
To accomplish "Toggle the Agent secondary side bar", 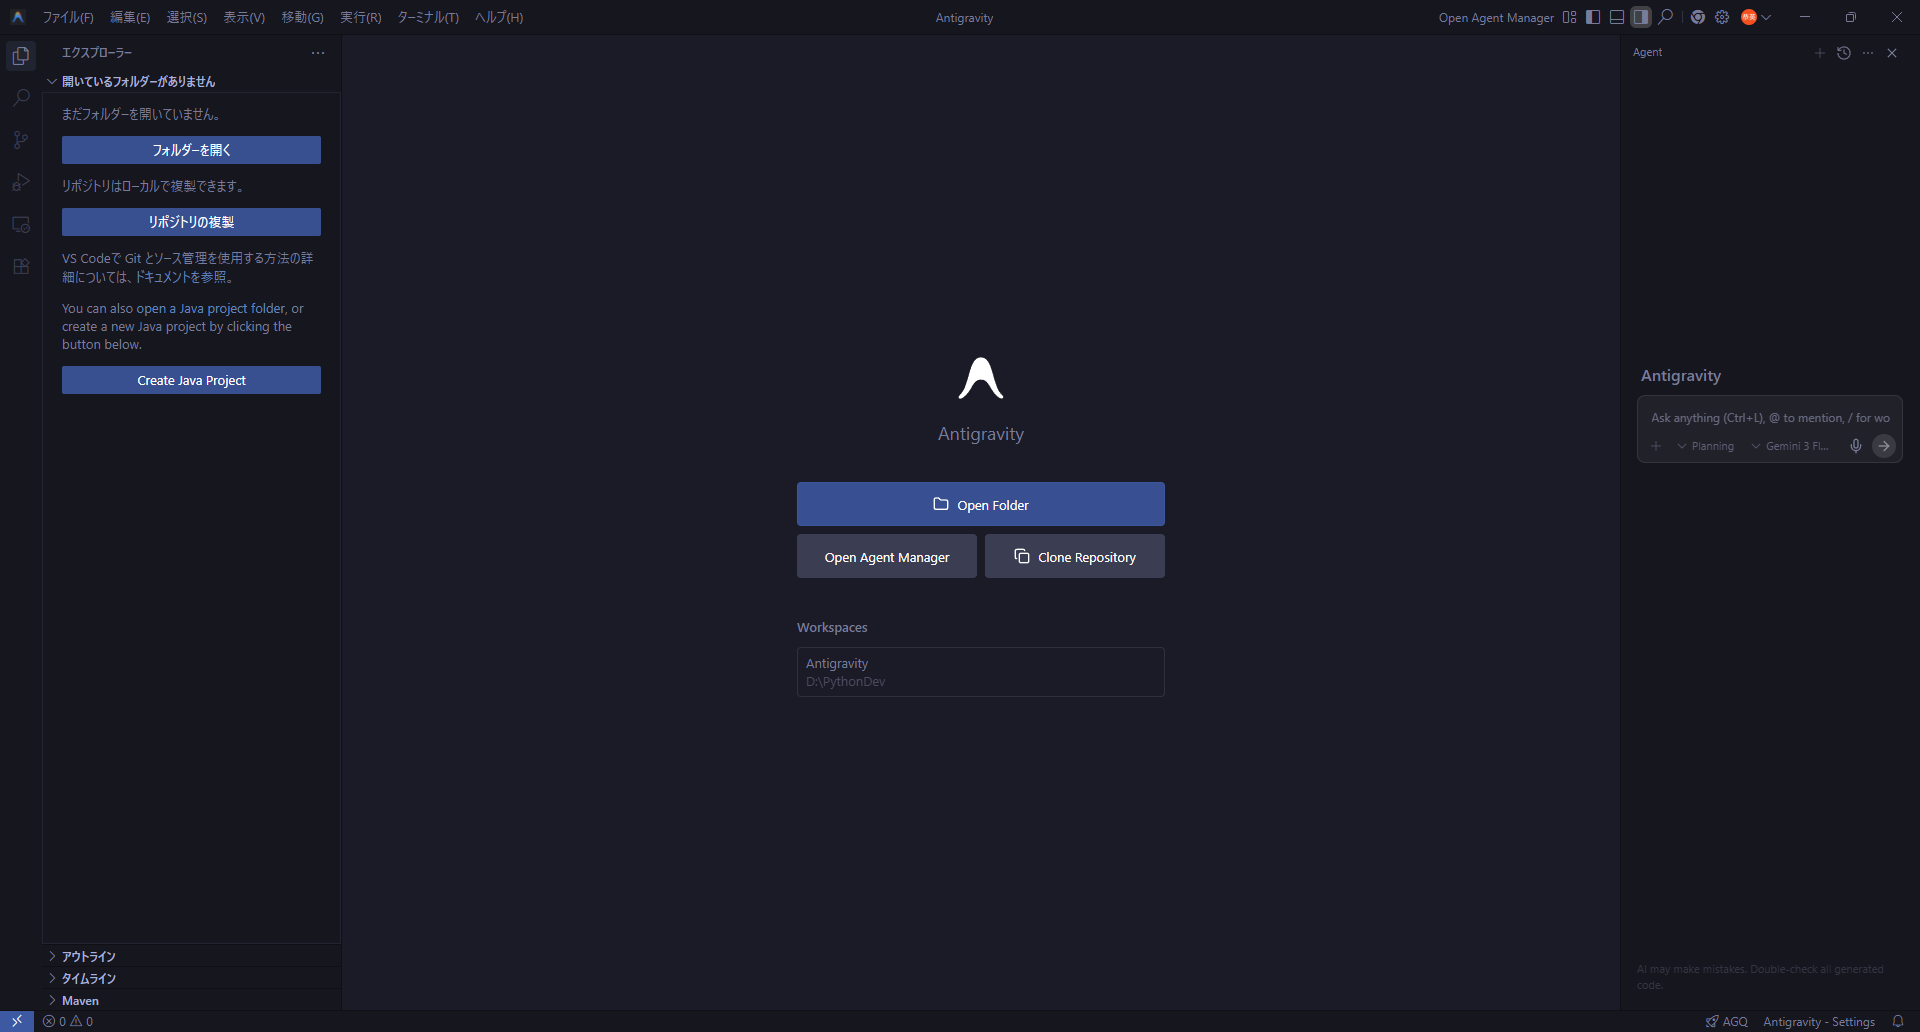I will (x=1641, y=17).
